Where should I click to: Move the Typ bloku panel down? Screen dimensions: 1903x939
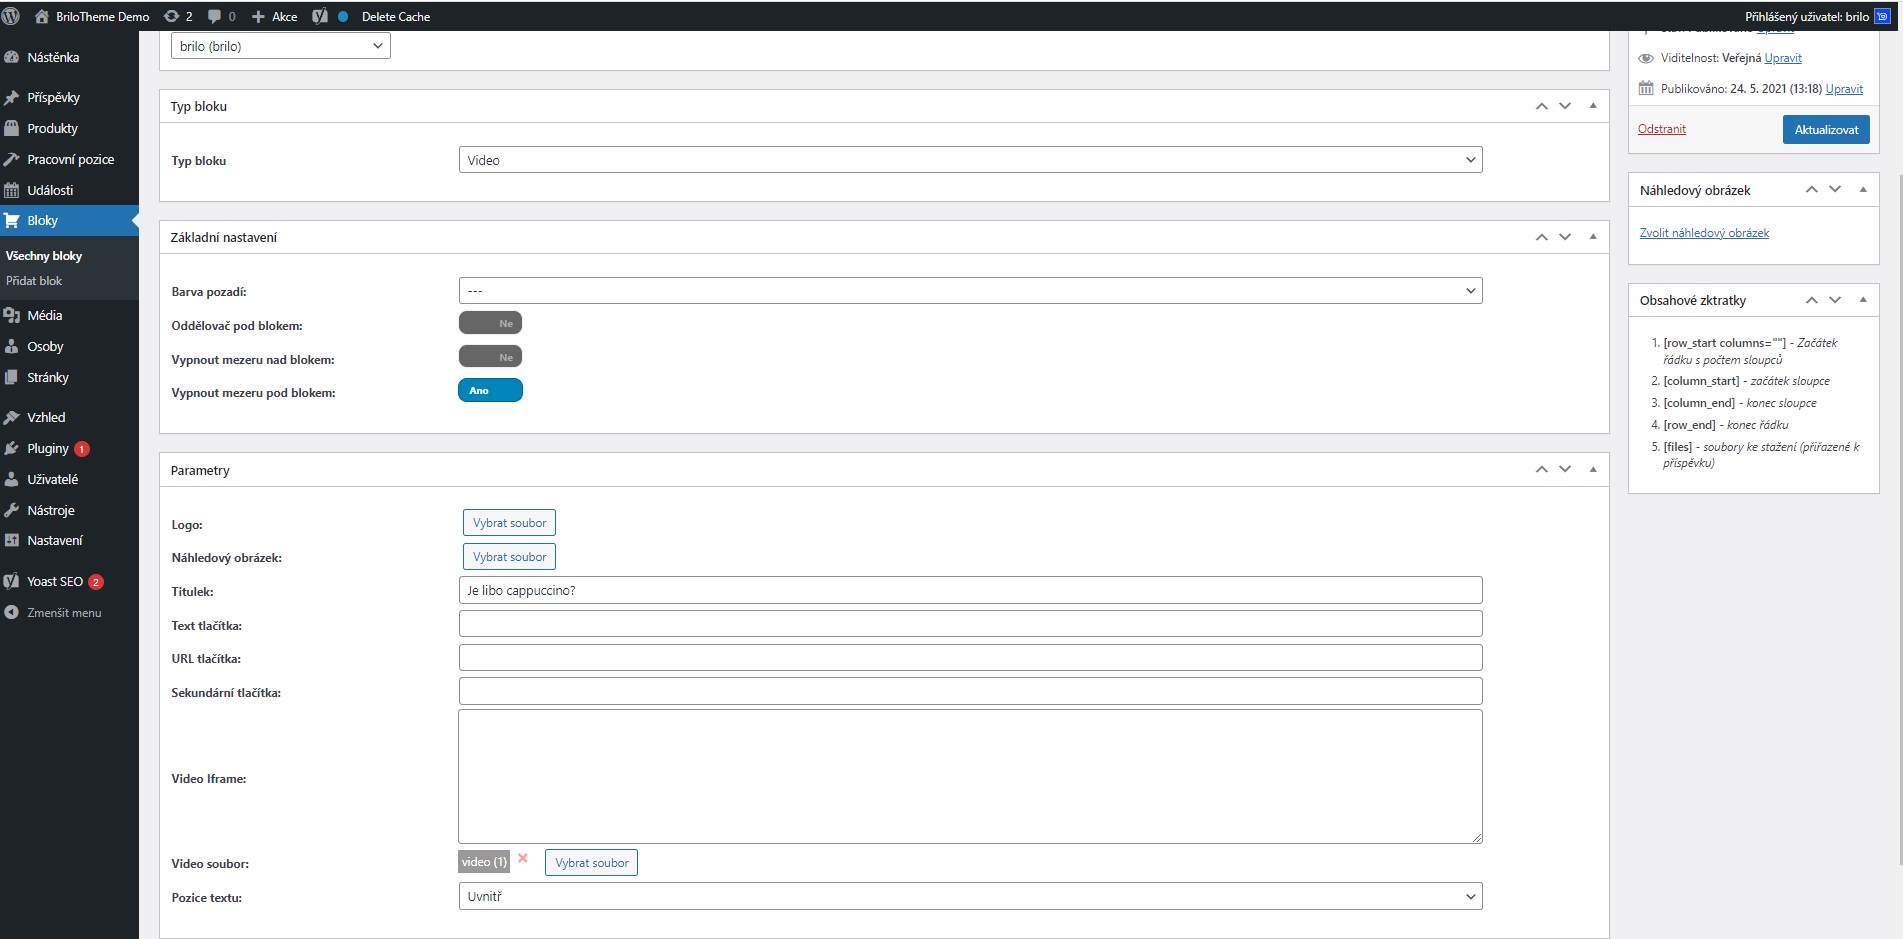coord(1565,106)
